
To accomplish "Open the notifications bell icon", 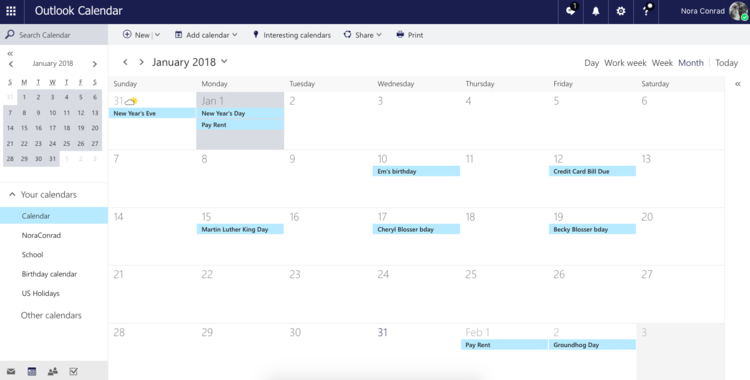I will tap(596, 11).
